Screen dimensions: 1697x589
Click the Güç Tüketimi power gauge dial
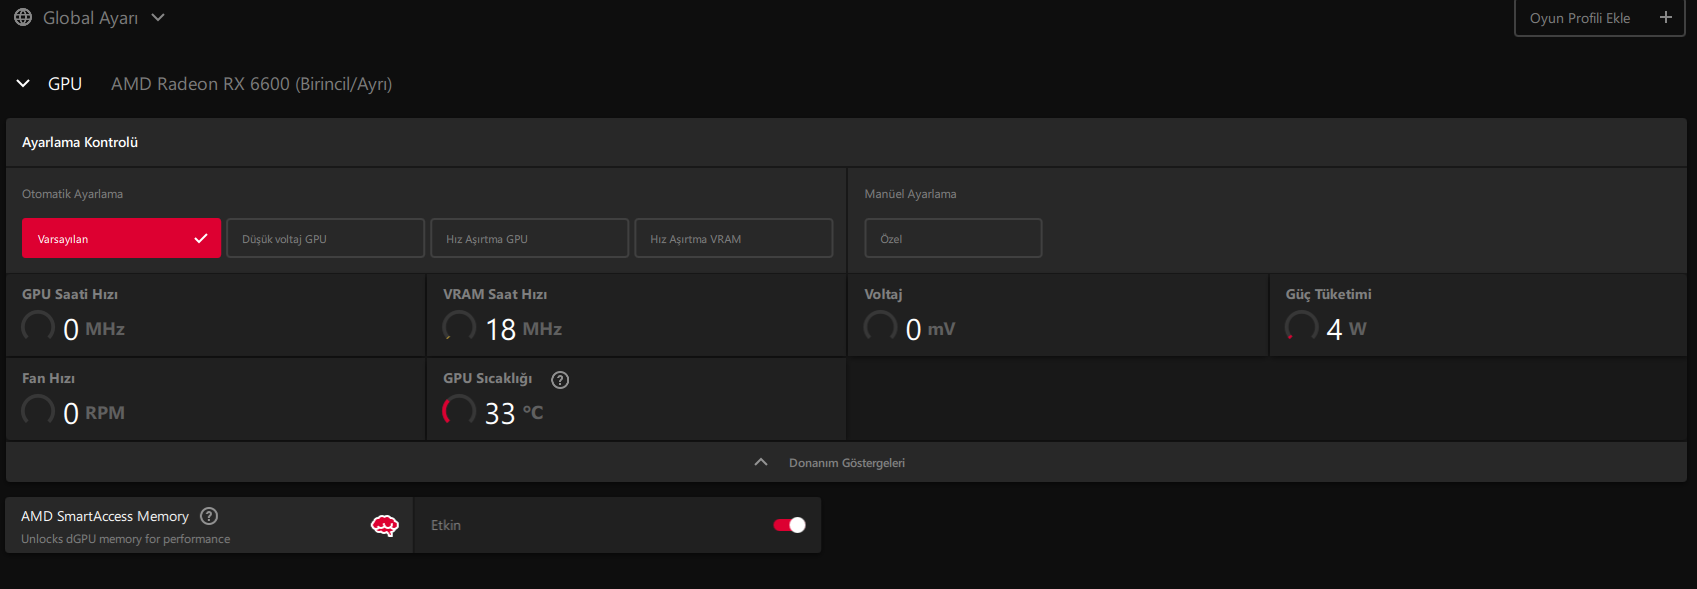(x=1301, y=327)
